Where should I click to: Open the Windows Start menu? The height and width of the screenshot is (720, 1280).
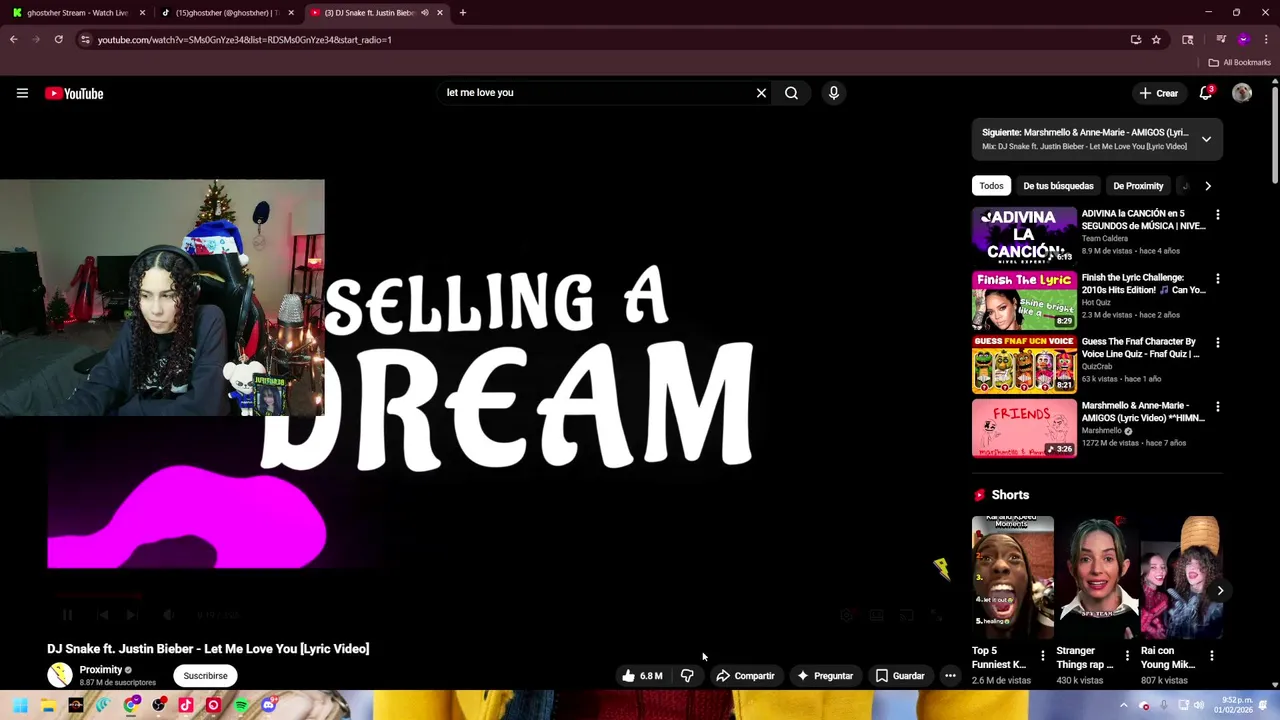click(21, 705)
